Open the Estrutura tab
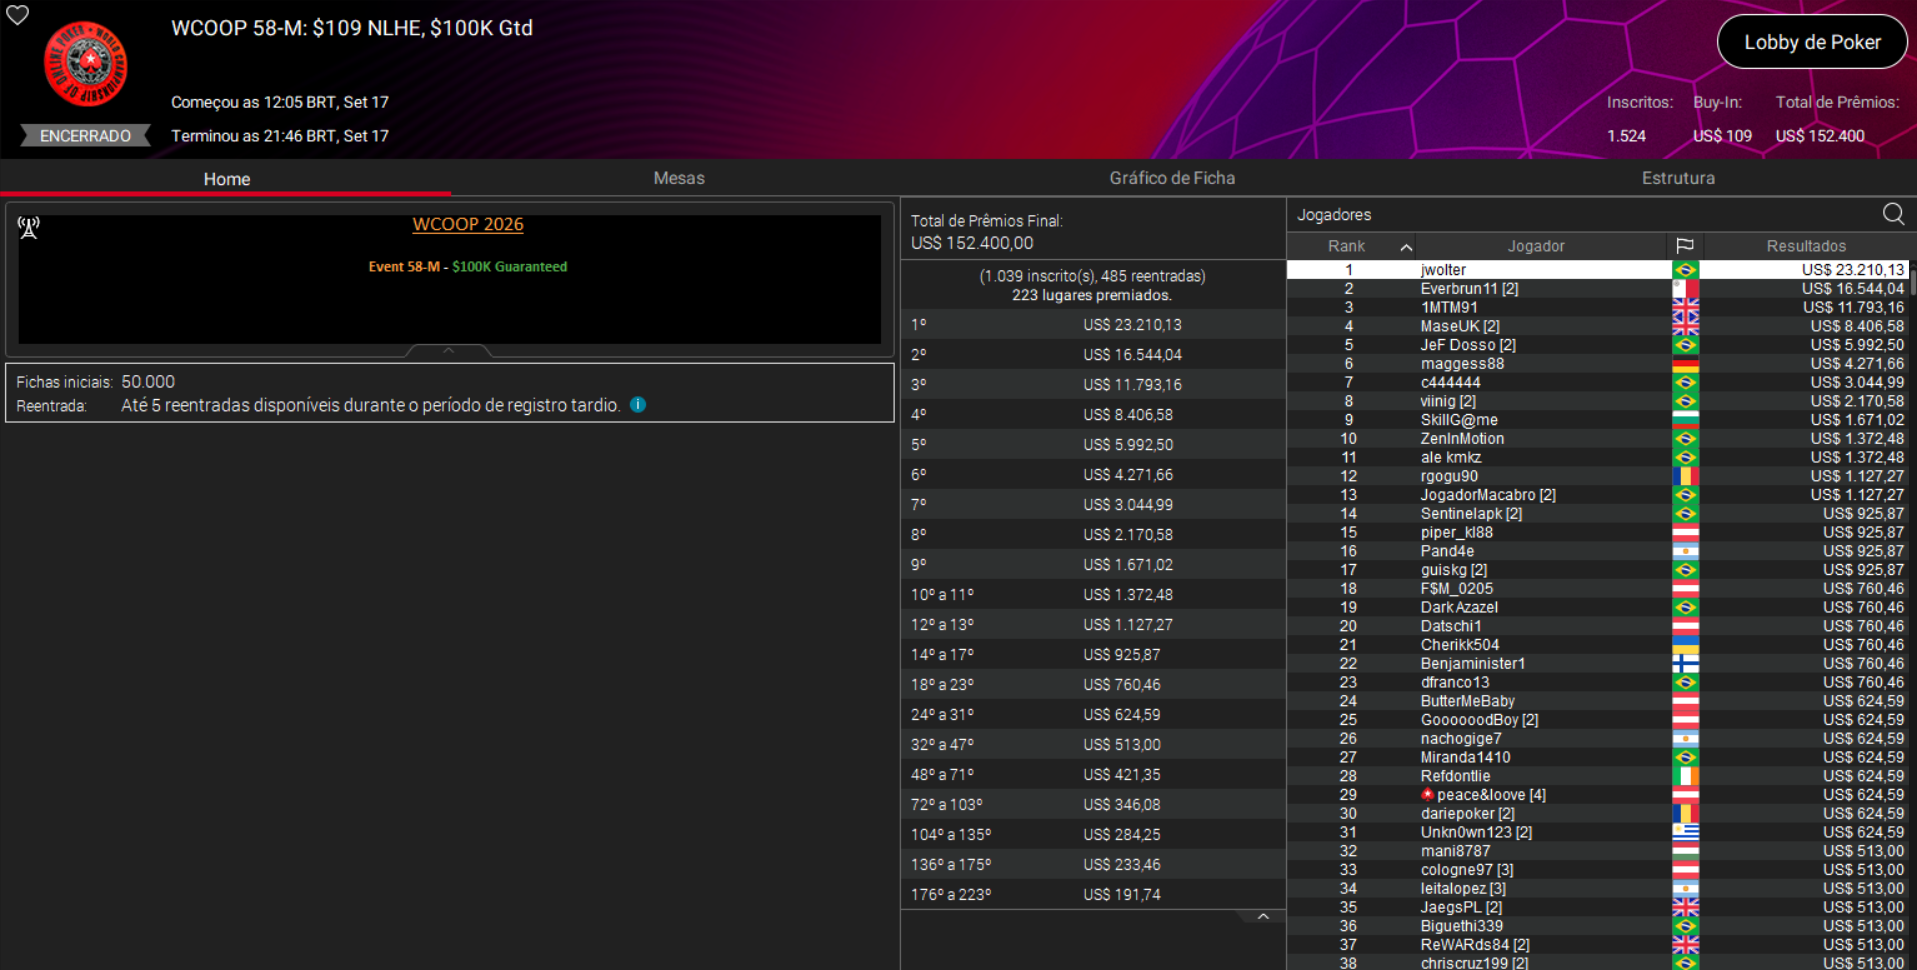The height and width of the screenshot is (970, 1917). [1678, 178]
